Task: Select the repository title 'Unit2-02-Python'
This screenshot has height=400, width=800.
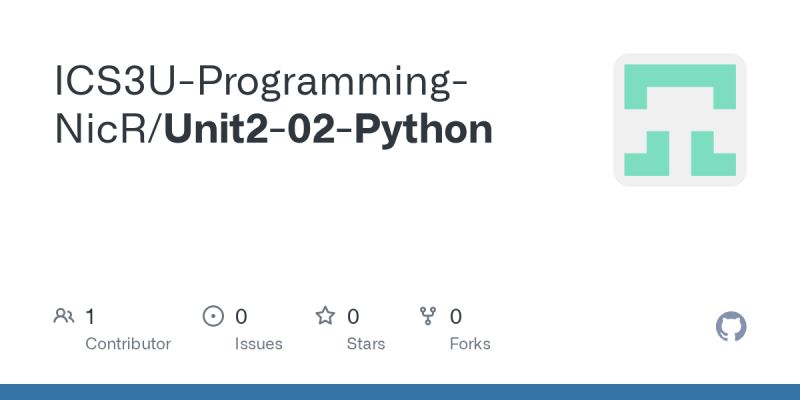Action: (328, 129)
